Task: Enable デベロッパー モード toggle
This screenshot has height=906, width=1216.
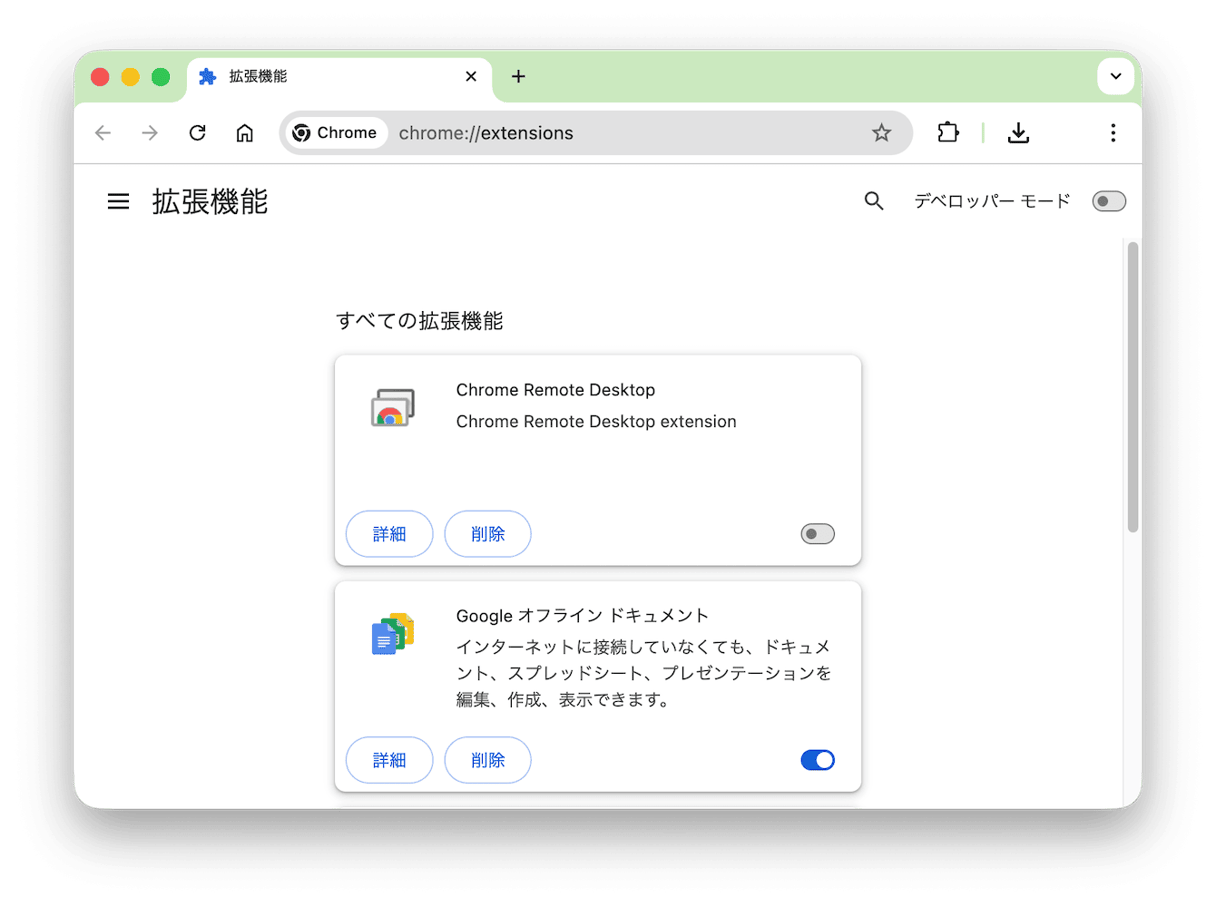Action: (x=1108, y=201)
